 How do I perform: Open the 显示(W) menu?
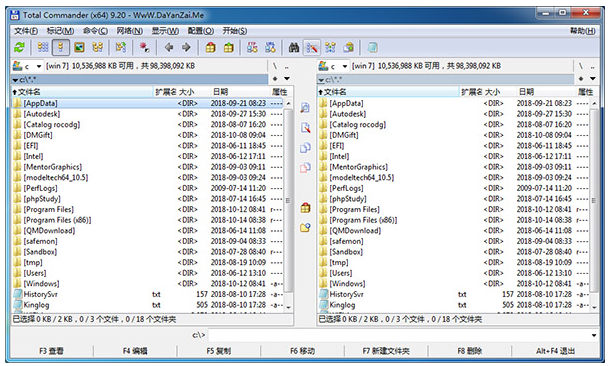(165, 31)
